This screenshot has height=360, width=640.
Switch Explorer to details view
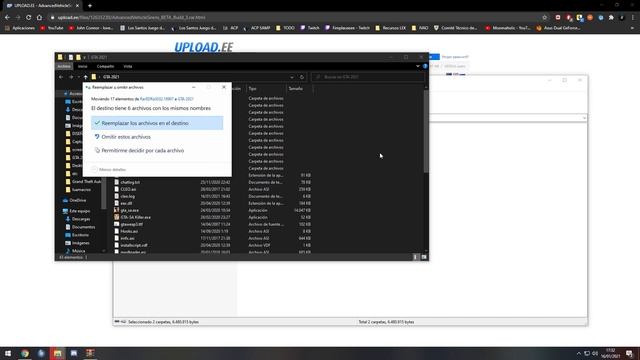(415, 257)
